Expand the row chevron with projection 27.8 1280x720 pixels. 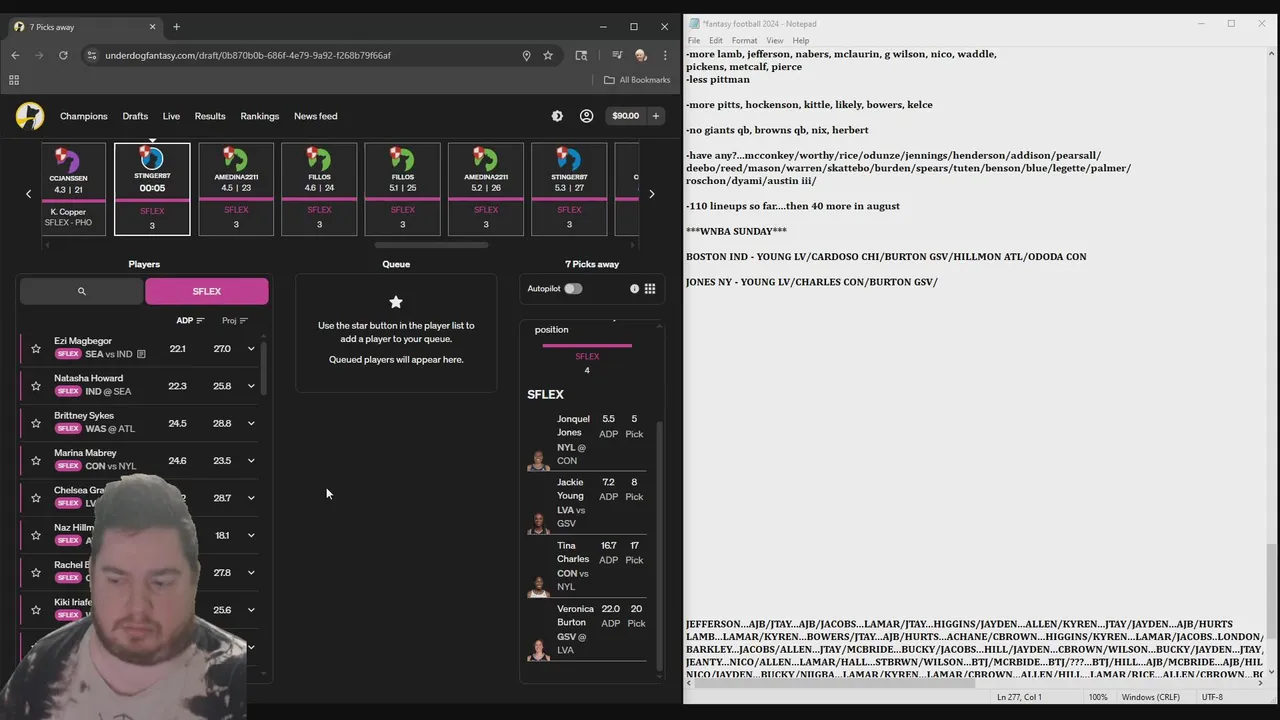(x=251, y=573)
